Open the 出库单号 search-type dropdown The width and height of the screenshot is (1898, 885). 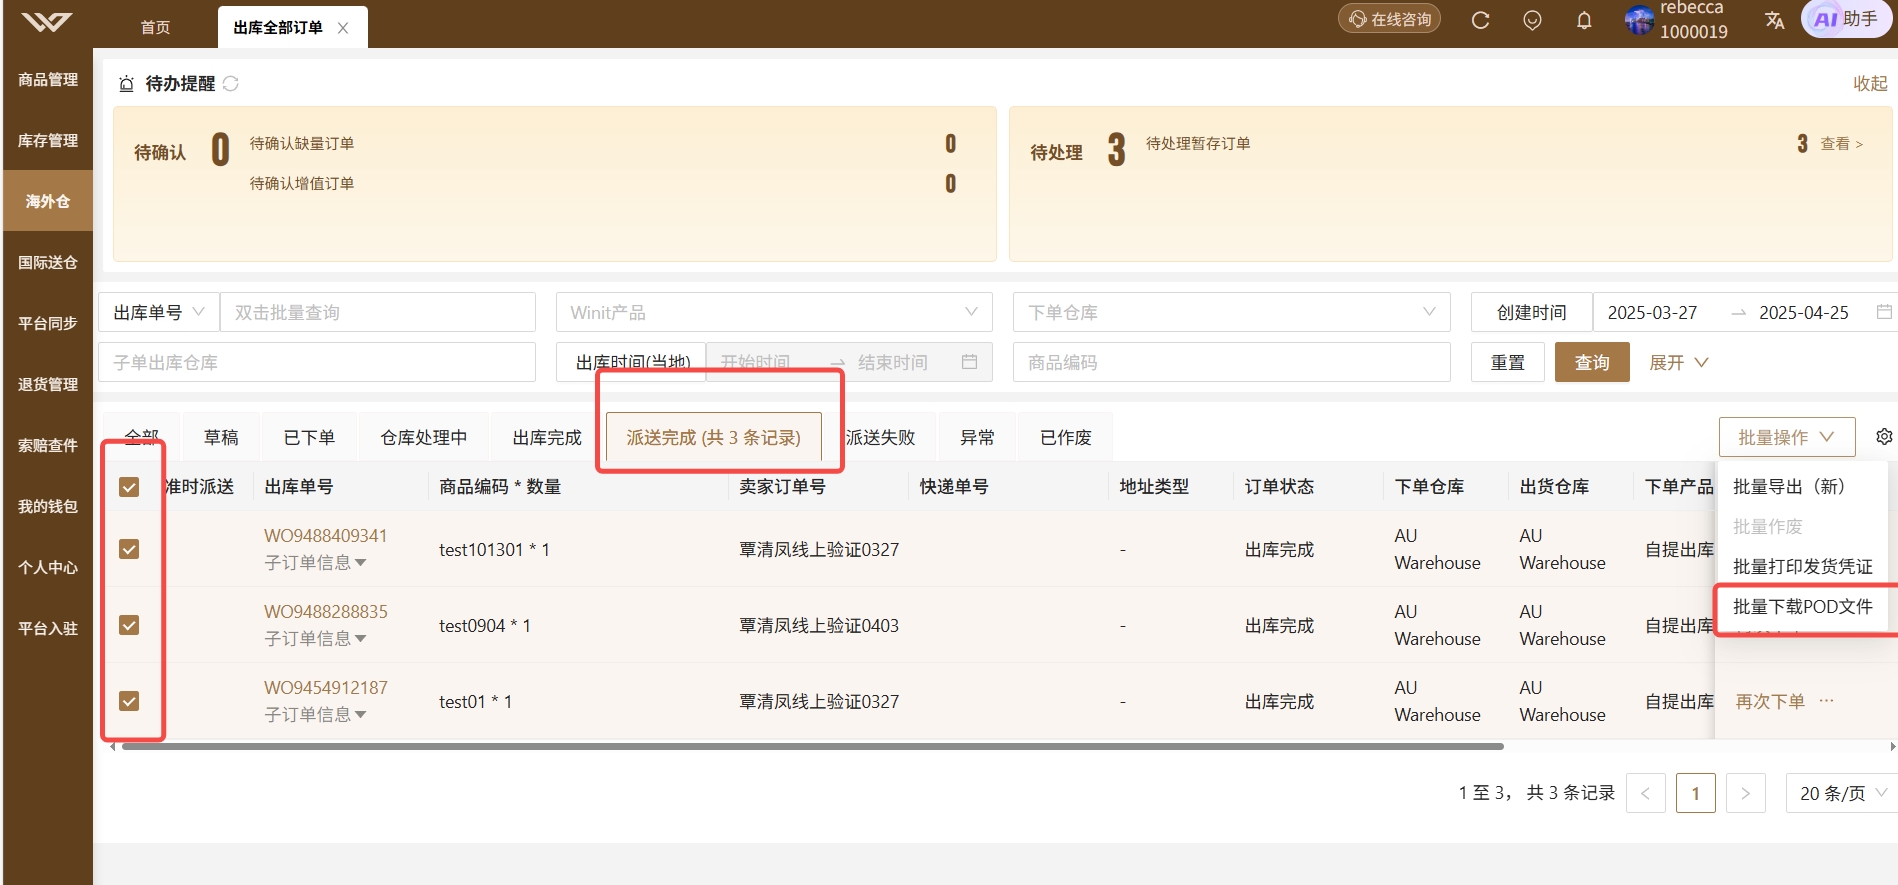159,312
